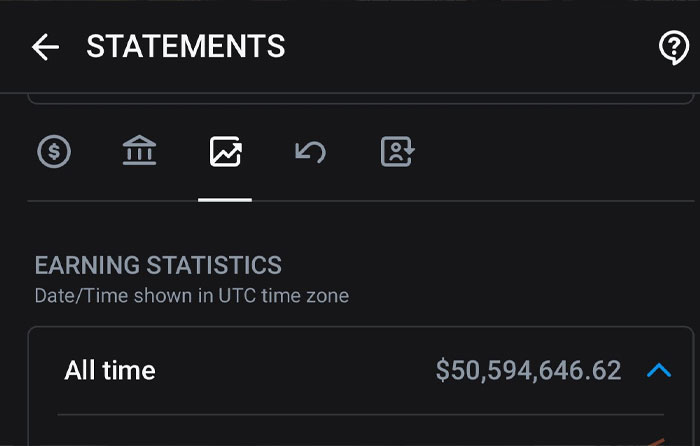Tap the STATEMENTS page title
The image size is (700, 446).
[186, 47]
